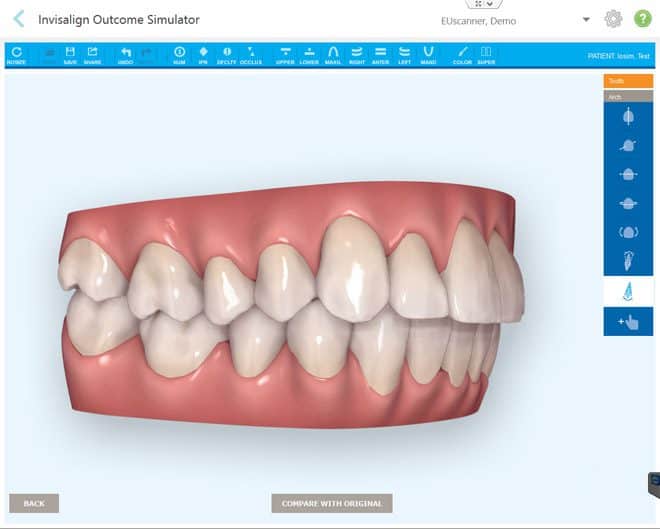Go back using the top-left chevron
This screenshot has height=529, width=660.
(x=18, y=19)
